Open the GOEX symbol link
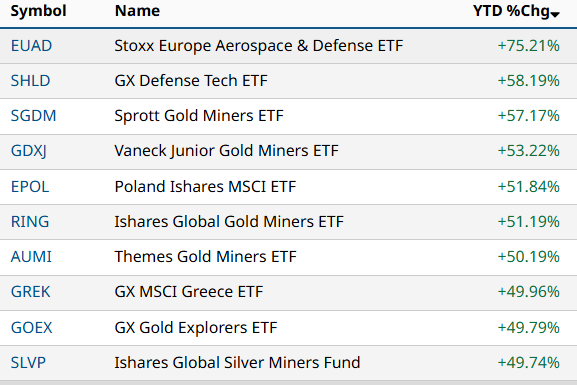Screen dimensions: 577x385 tap(31, 328)
